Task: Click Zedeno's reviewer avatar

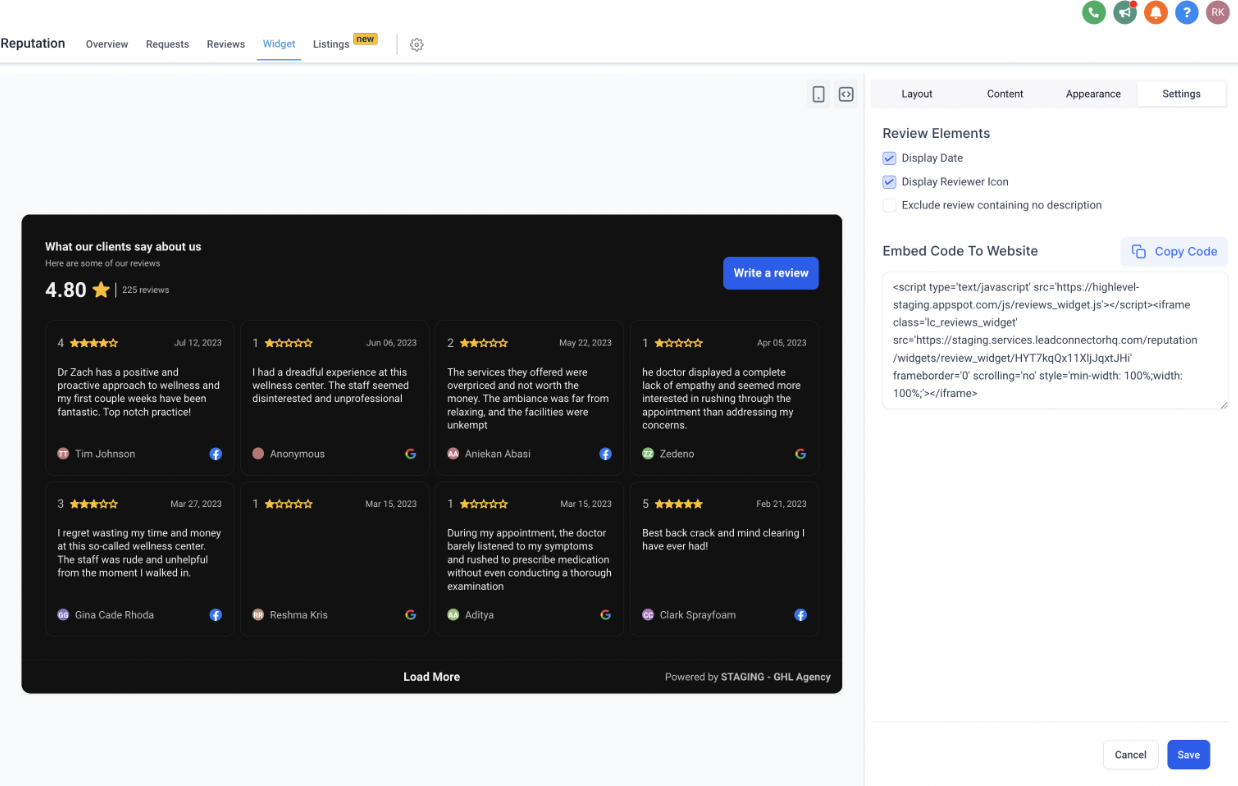Action: [648, 454]
